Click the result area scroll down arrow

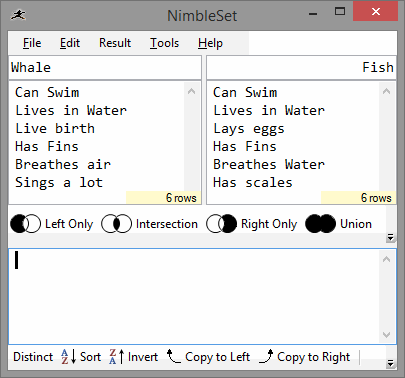pyautogui.click(x=387, y=335)
